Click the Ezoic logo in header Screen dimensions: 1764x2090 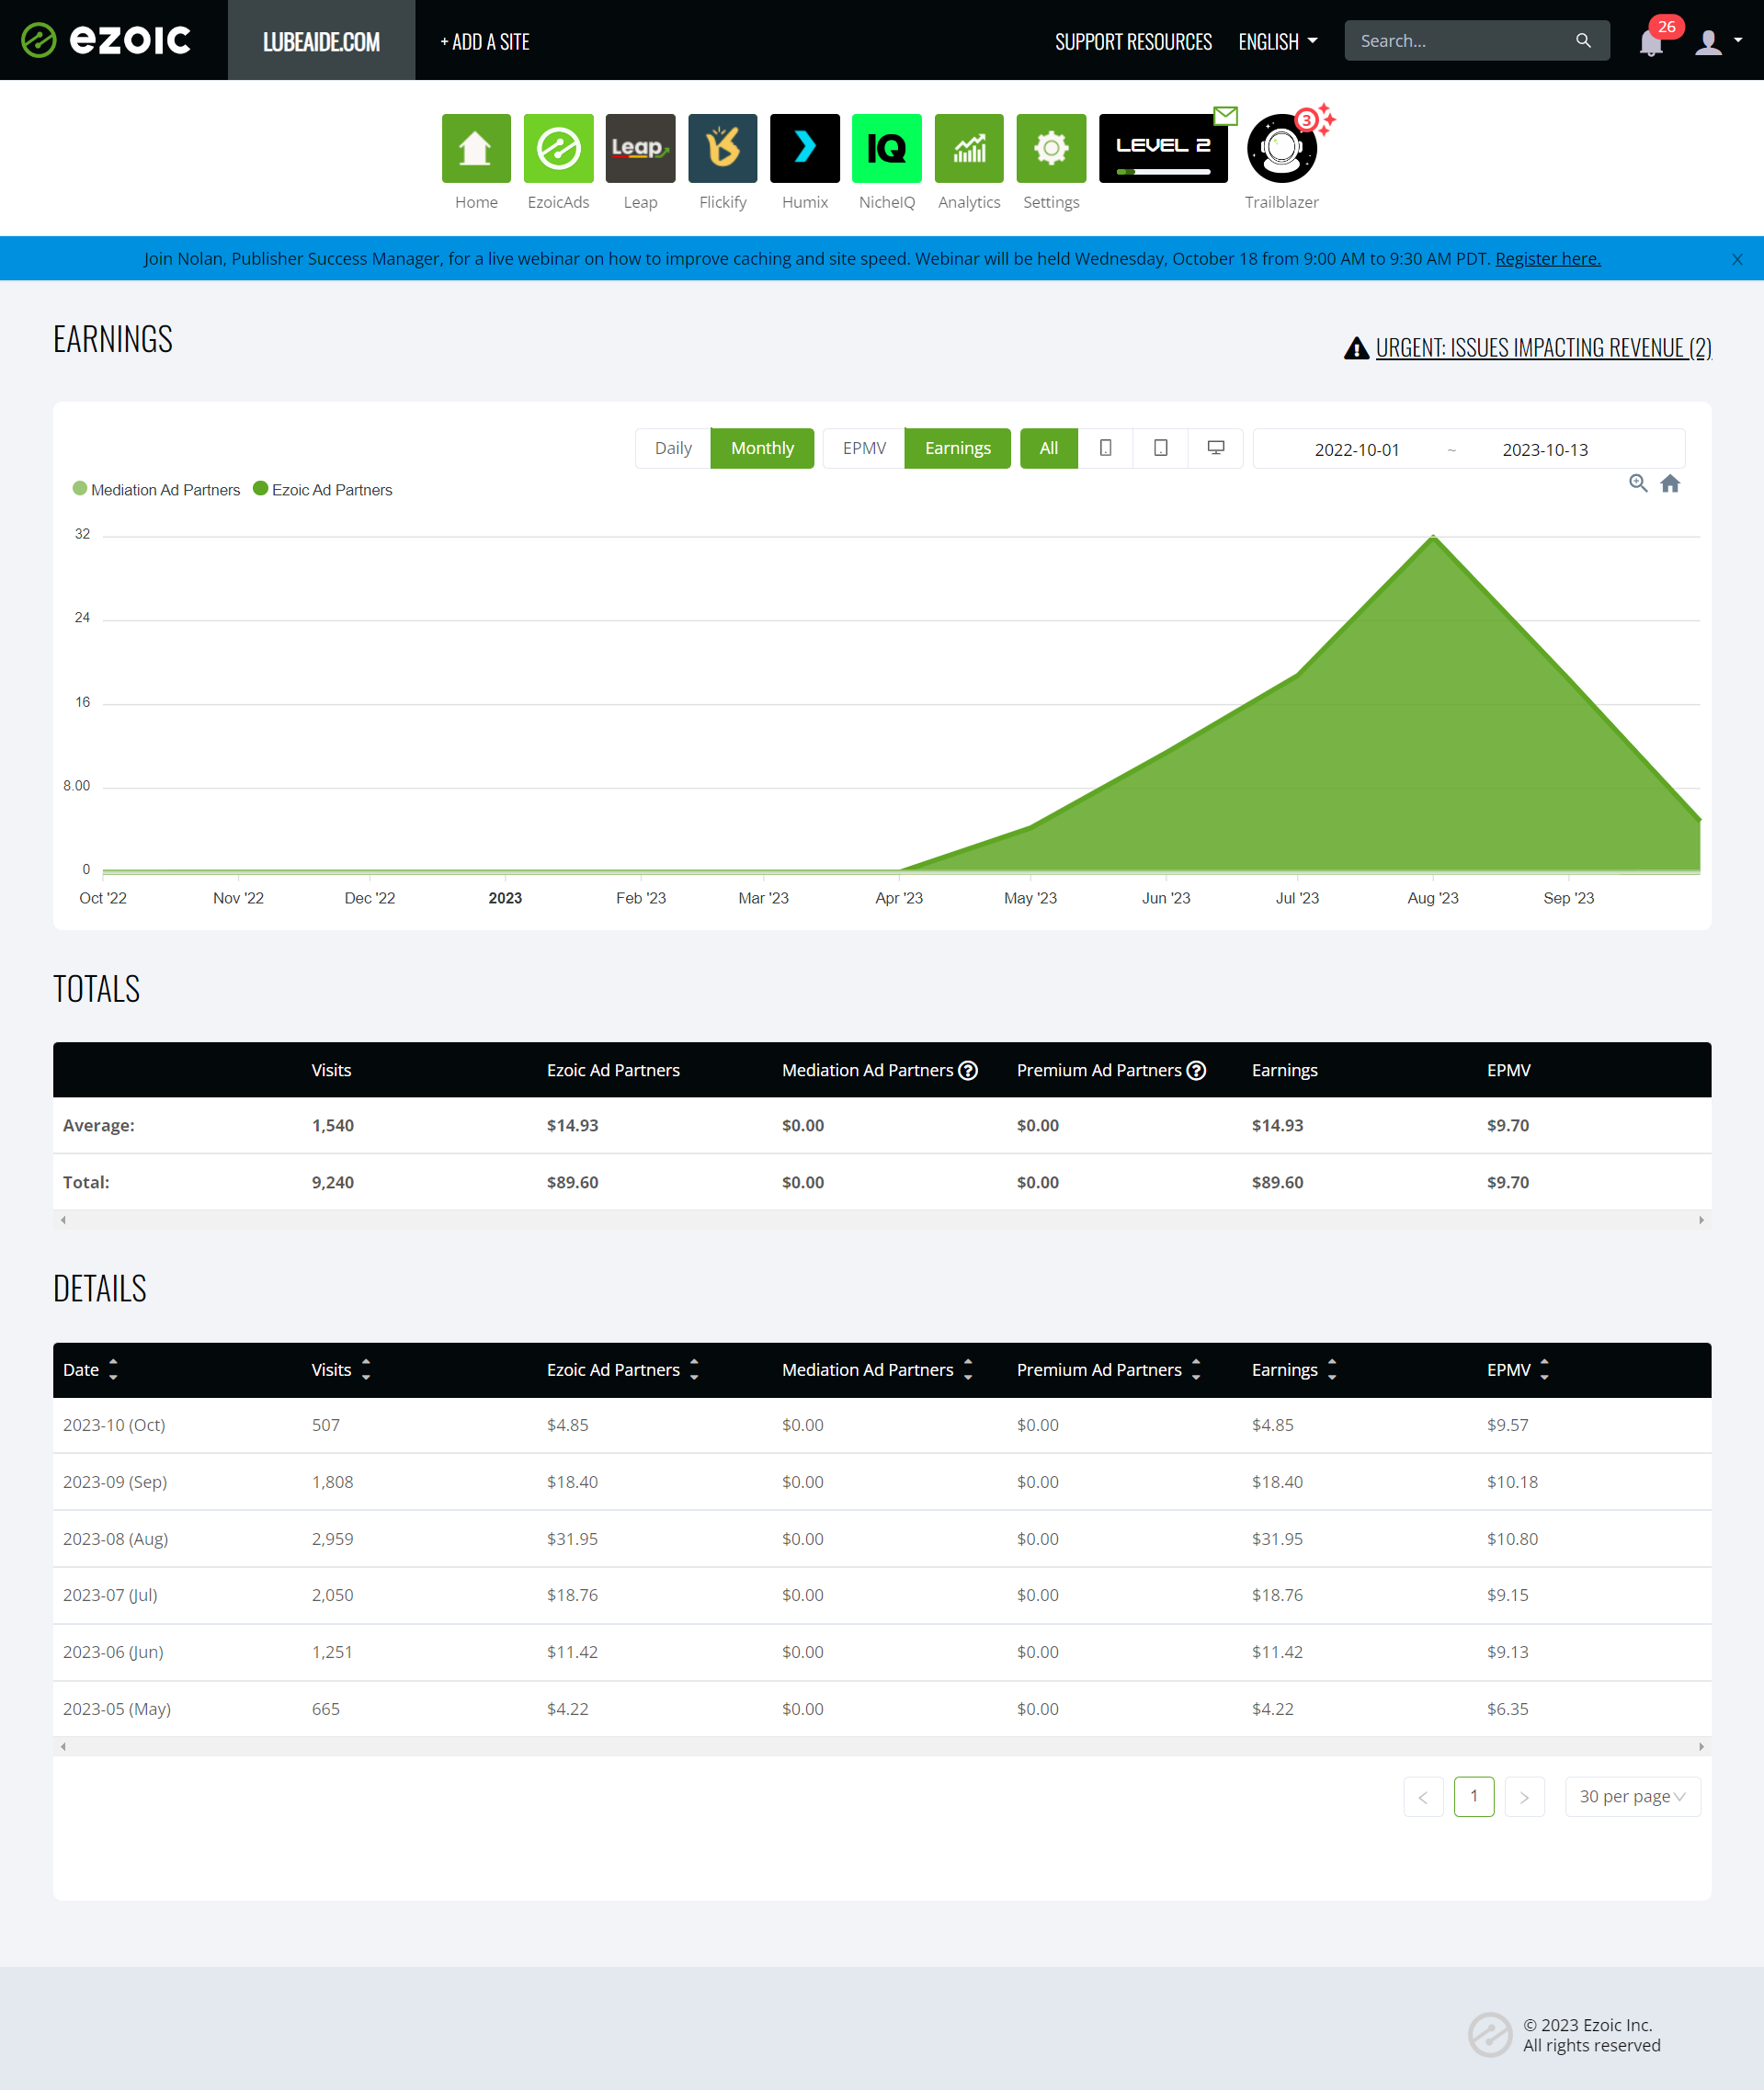pos(105,40)
